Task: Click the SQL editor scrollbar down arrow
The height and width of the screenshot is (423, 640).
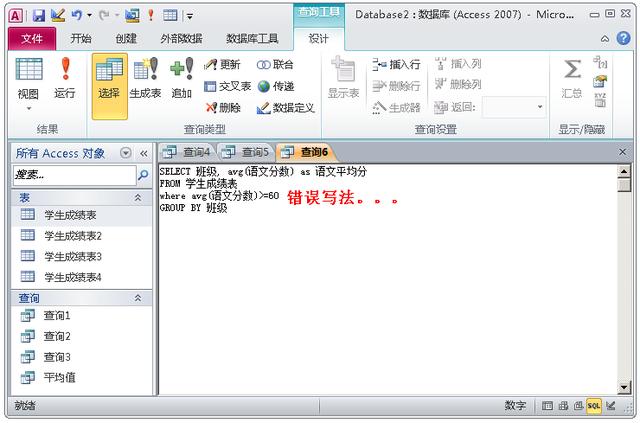Action: pos(624,387)
